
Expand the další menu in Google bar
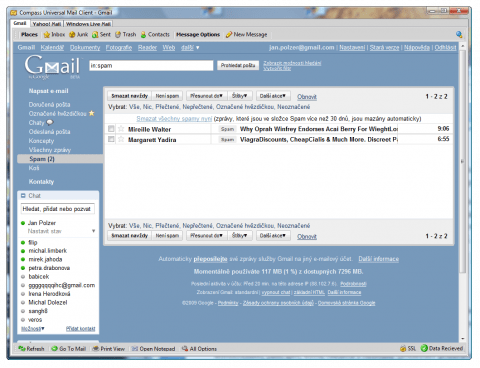tap(190, 48)
